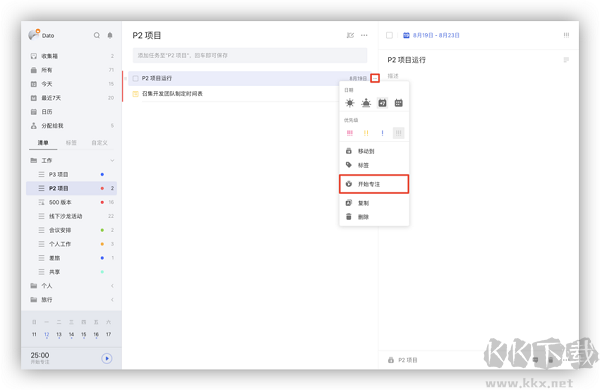600x390 pixels.
Task: Click the search magnifier icon in sidebar
Action: pyautogui.click(x=97, y=35)
